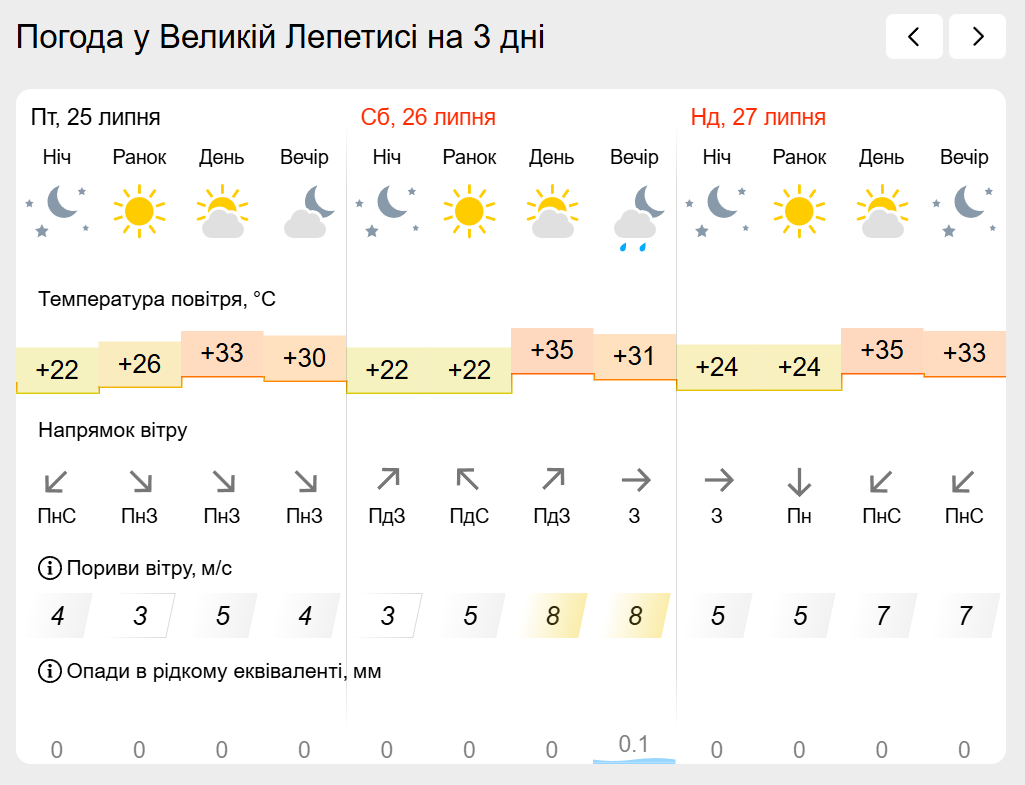This screenshot has width=1025, height=785.
Task: Click Saturday evening rain cloud icon
Action: [x=635, y=218]
